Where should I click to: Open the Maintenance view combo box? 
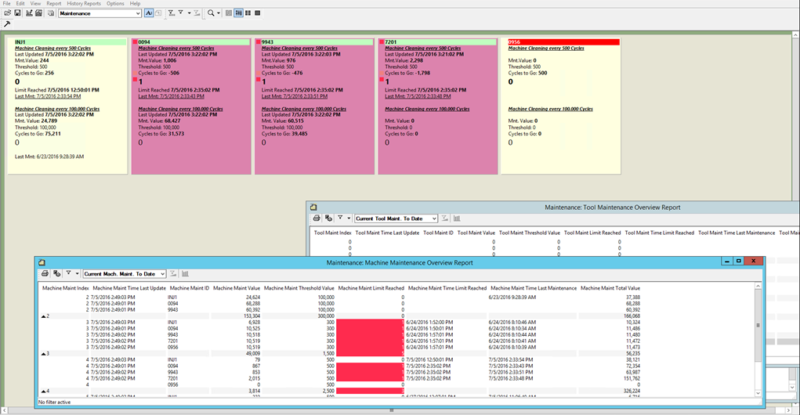(x=99, y=13)
